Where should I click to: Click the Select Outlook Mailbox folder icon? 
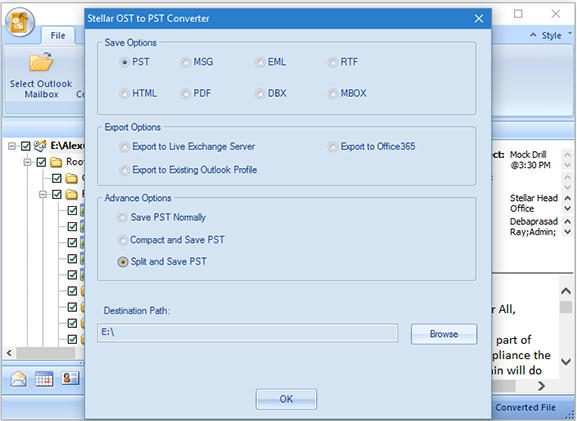pyautogui.click(x=41, y=62)
